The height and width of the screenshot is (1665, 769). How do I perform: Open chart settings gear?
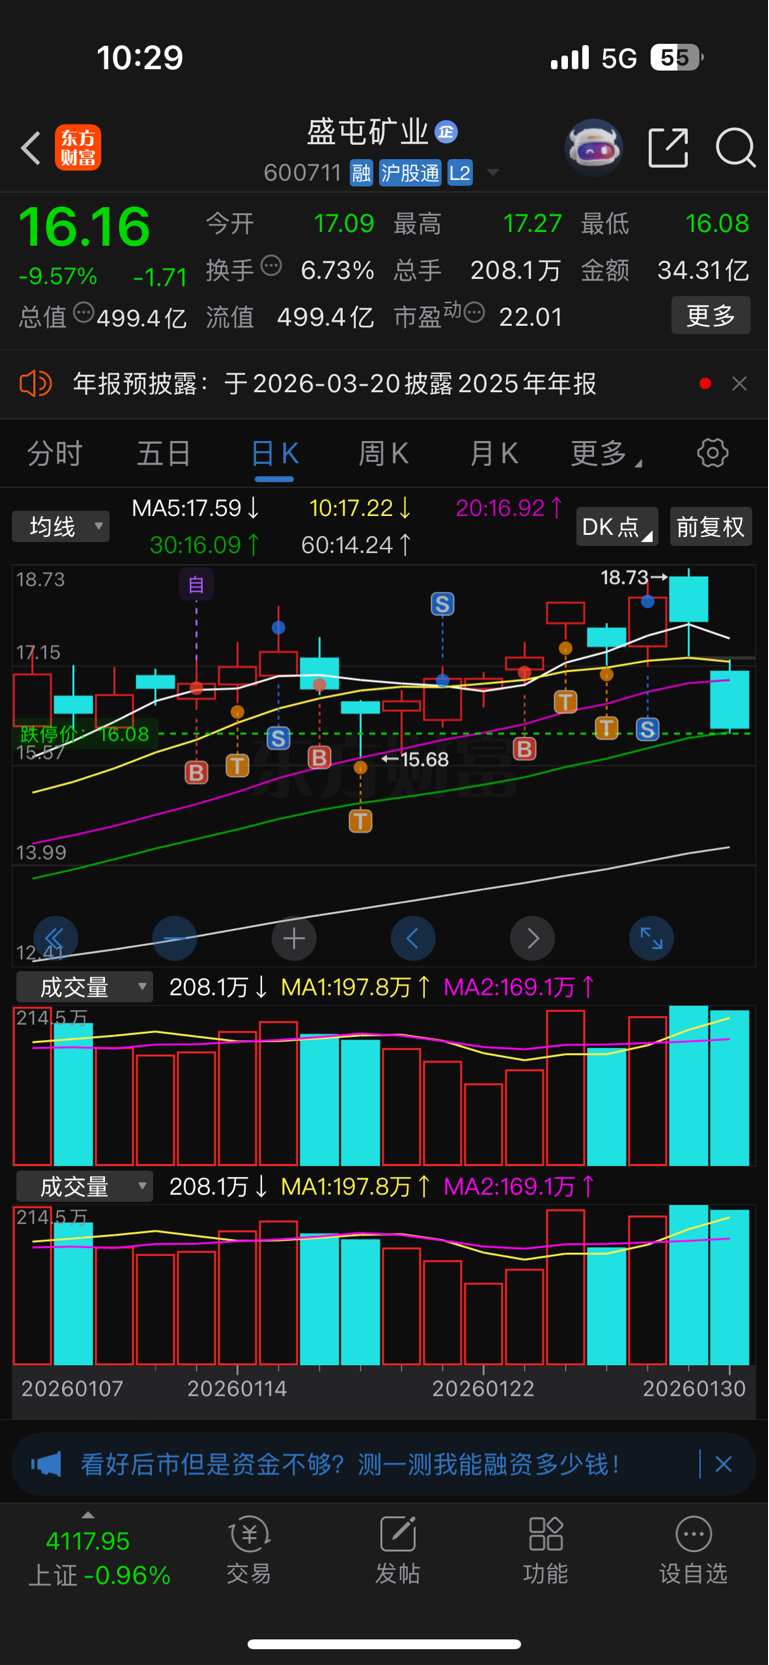point(712,453)
